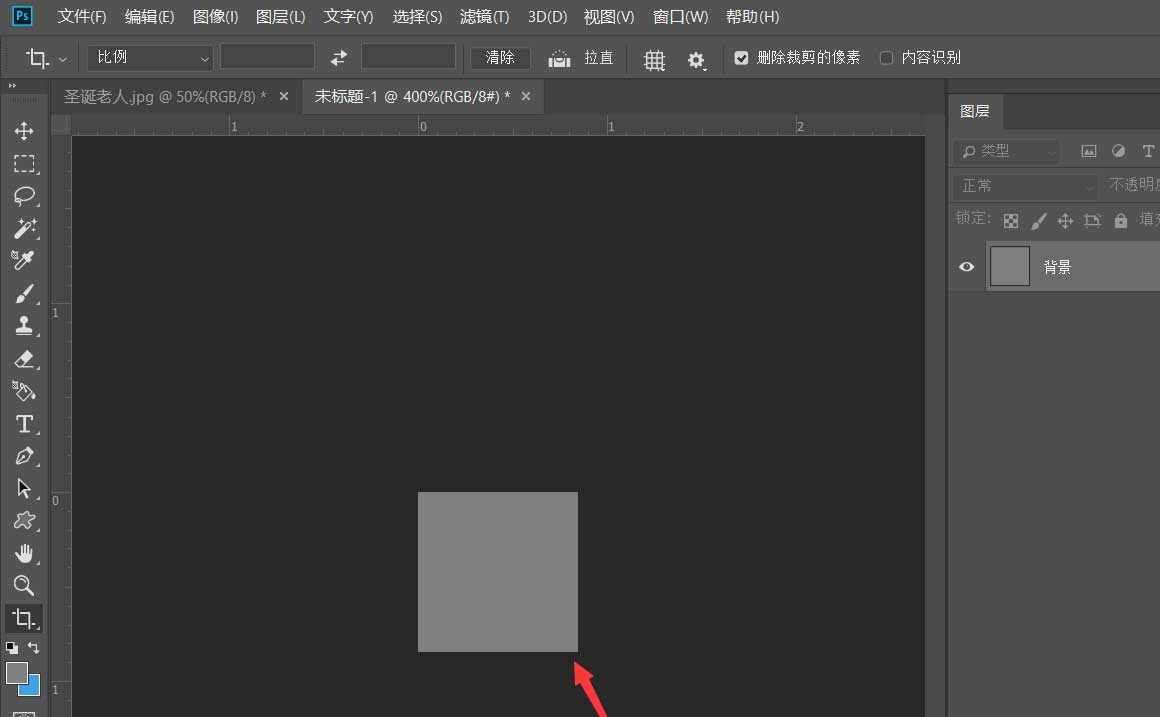Open the 帮助(H) menu

pos(752,16)
